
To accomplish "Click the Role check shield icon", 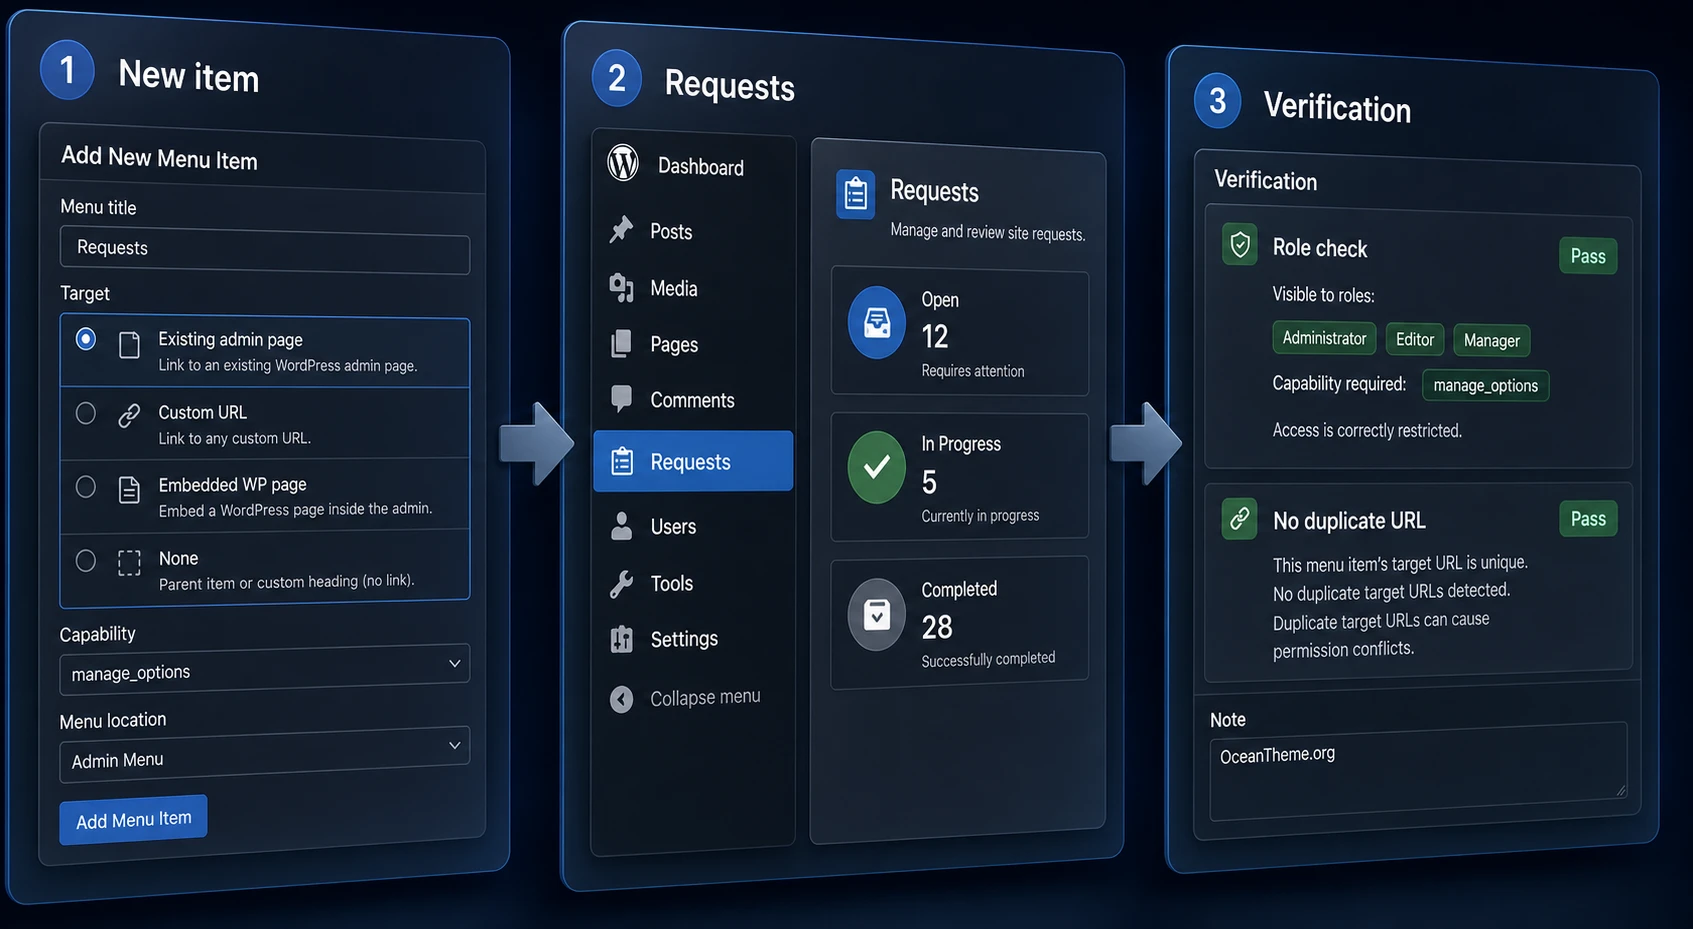I will point(1240,244).
